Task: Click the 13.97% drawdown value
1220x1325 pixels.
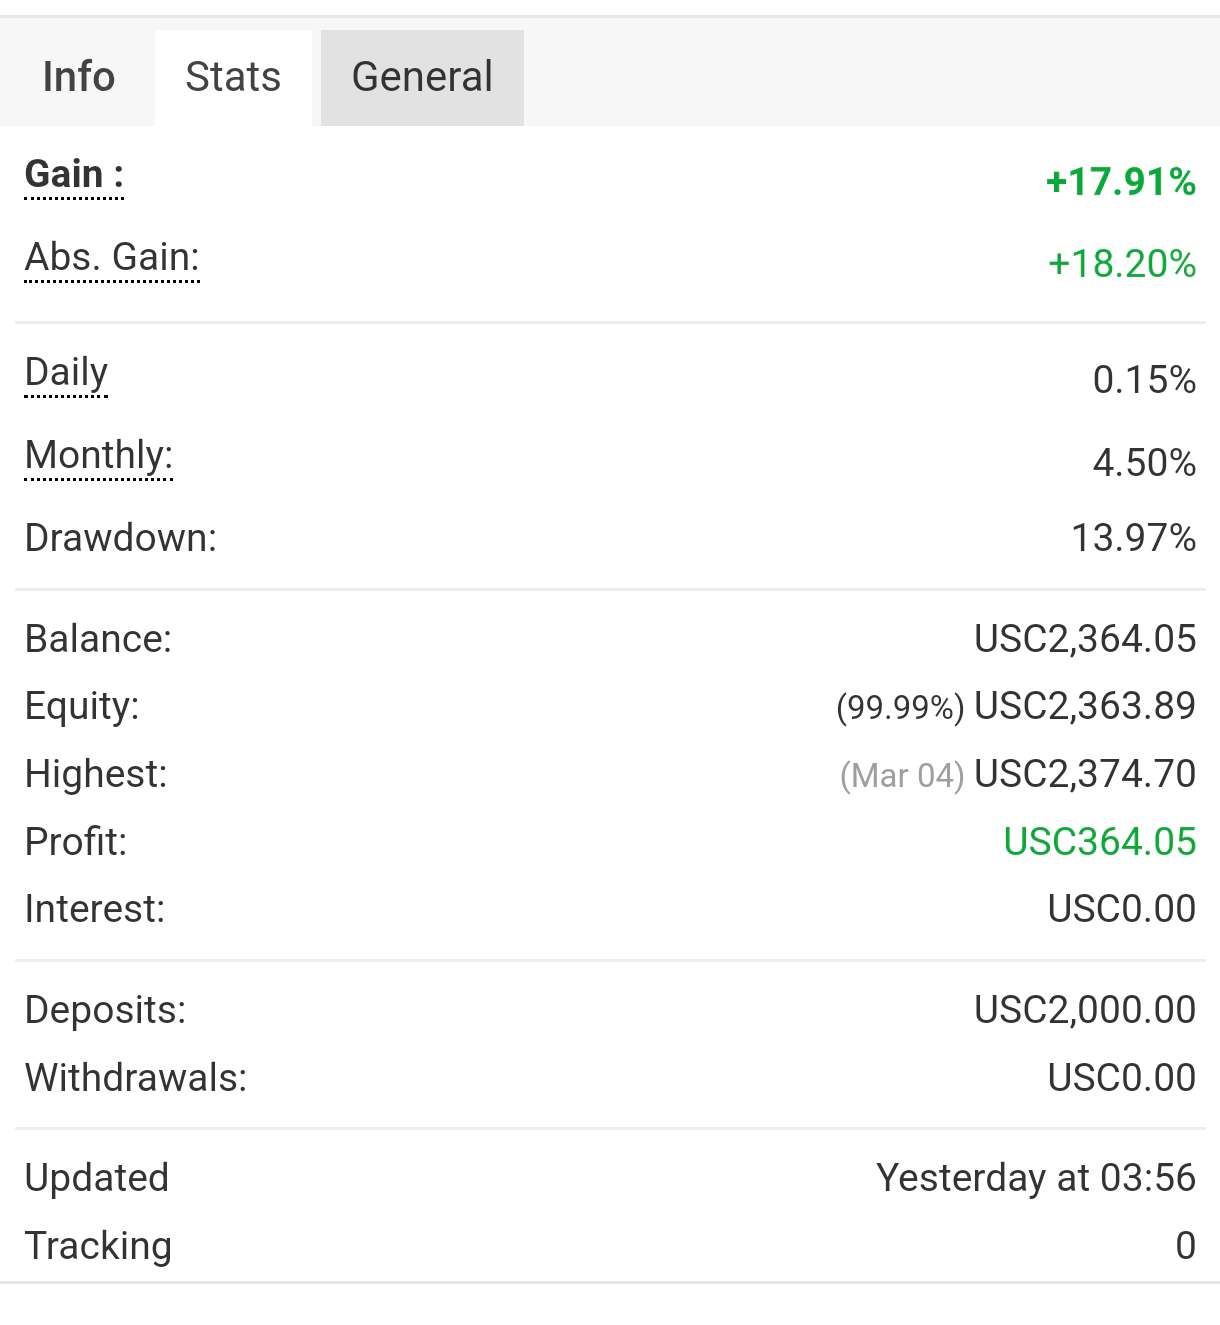Action: pyautogui.click(x=1133, y=538)
